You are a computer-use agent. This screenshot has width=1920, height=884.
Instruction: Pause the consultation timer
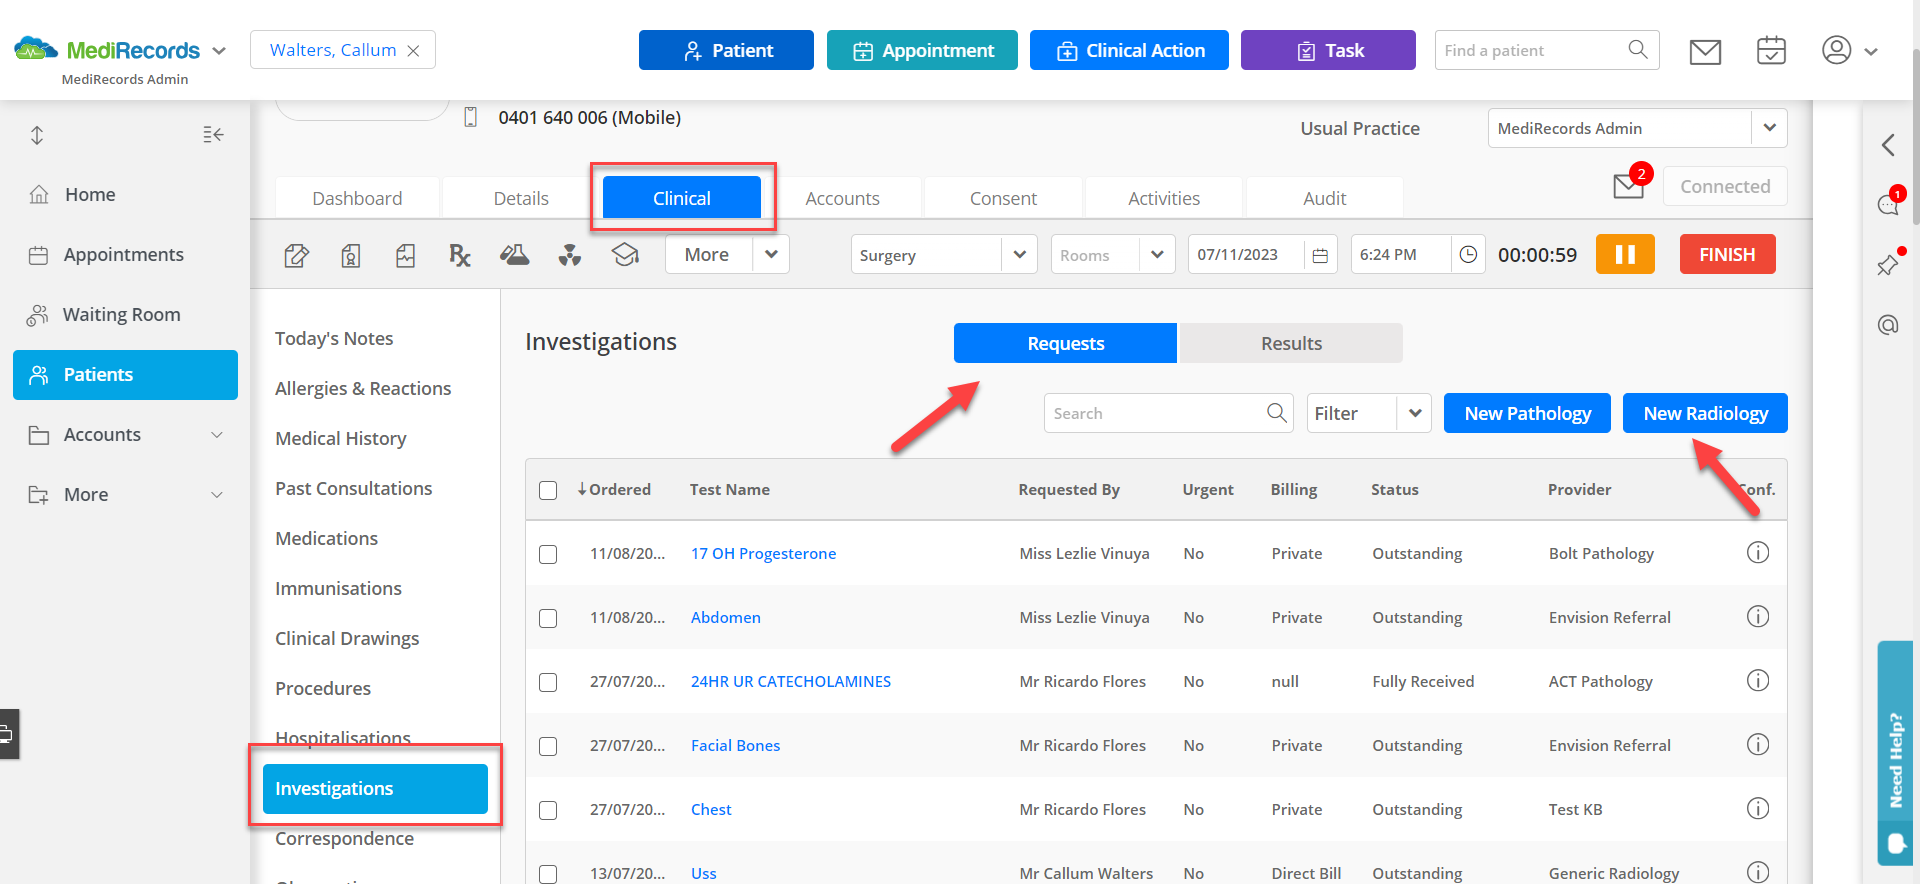(x=1625, y=254)
